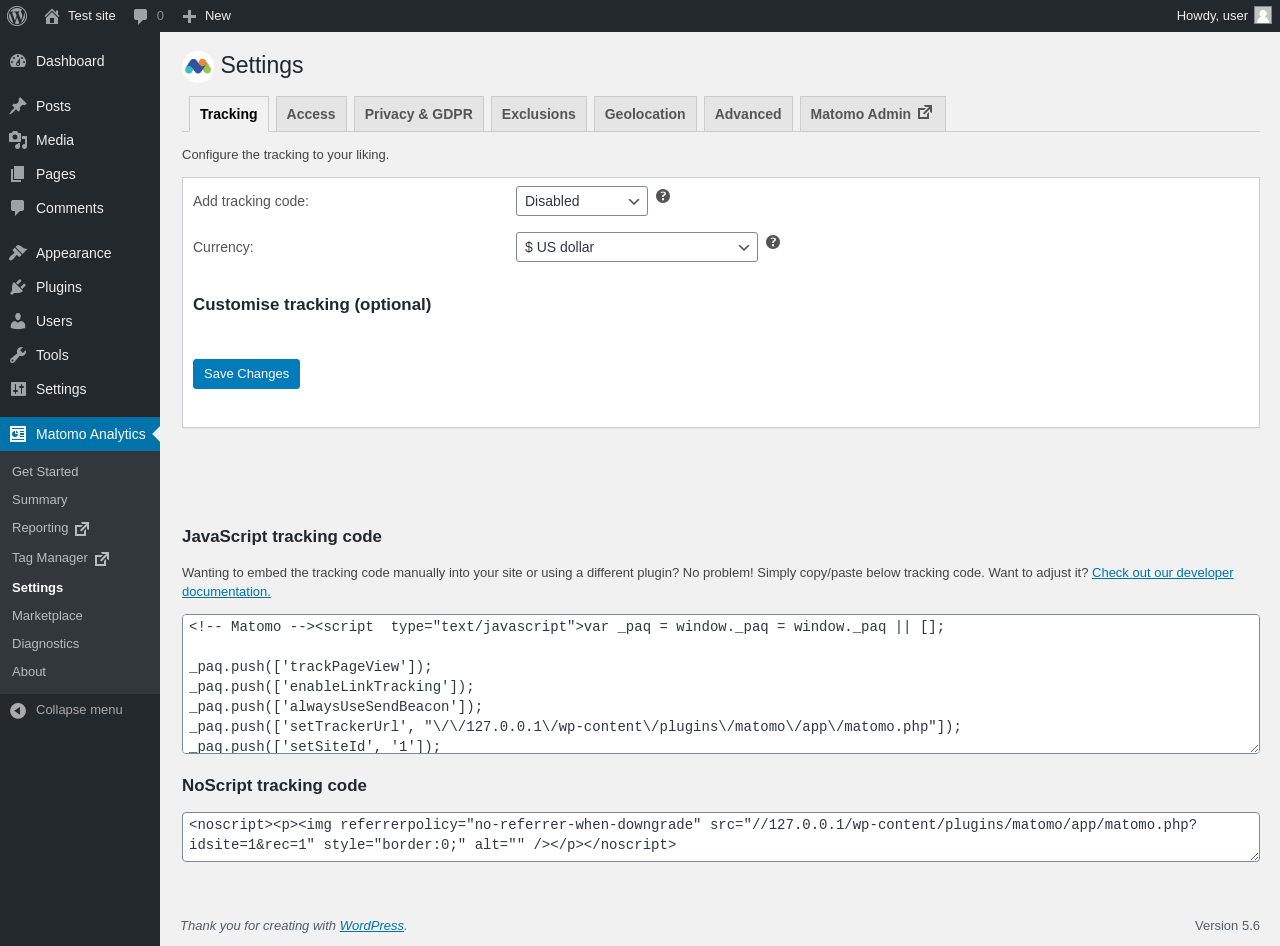
Task: Switch to the Privacy & GDPR tab
Action: [418, 114]
